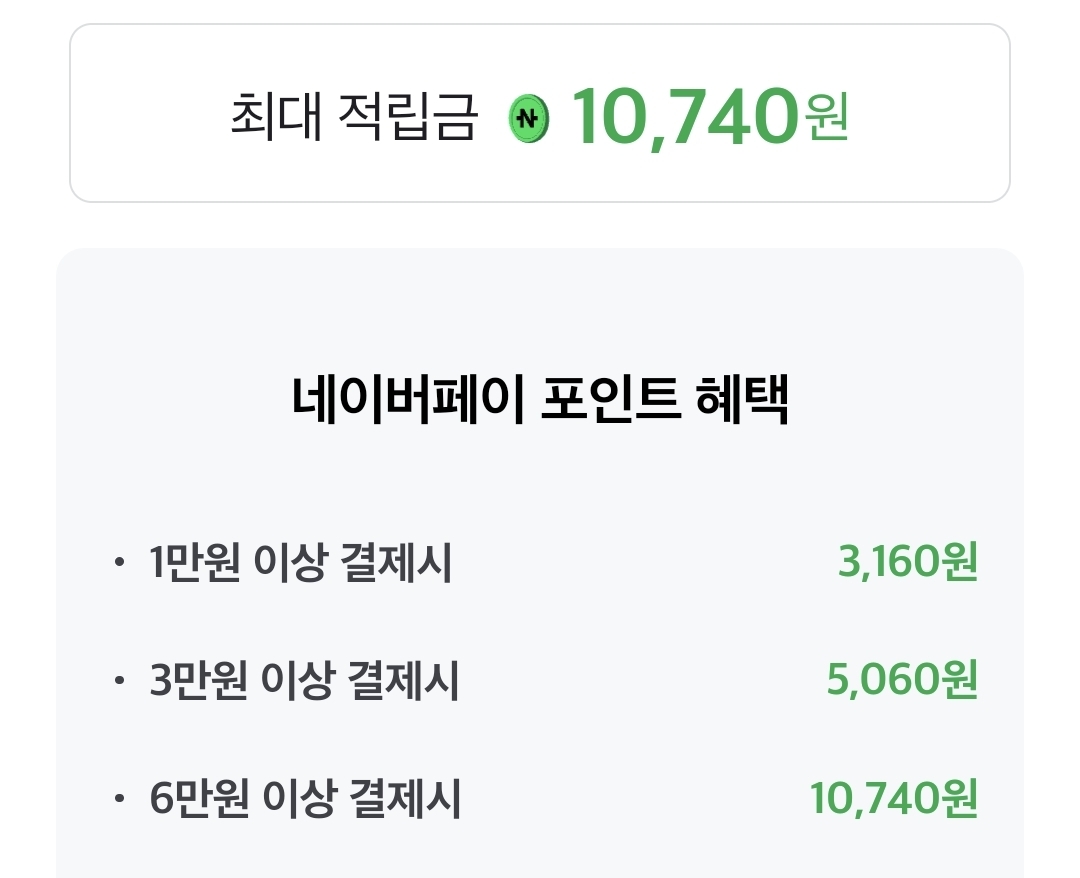Click the bullet before 1만원 이상 결제시
Screen dimensions: 1080x878
click(x=120, y=565)
